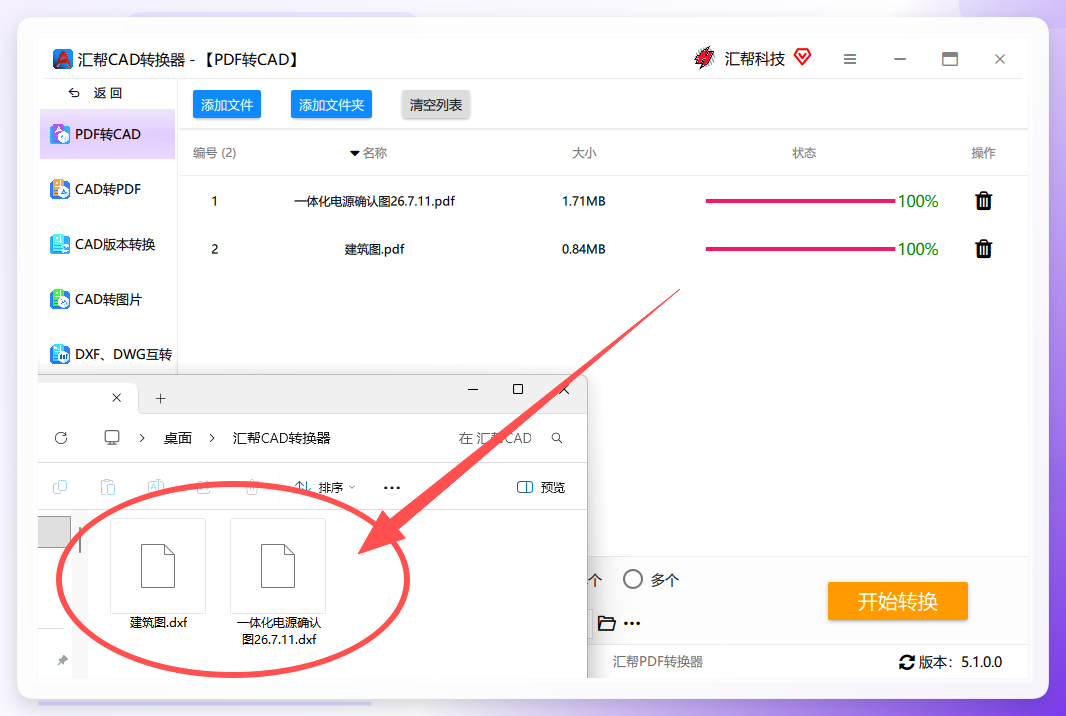
Task: Click the version refresh icon
Action: (907, 662)
